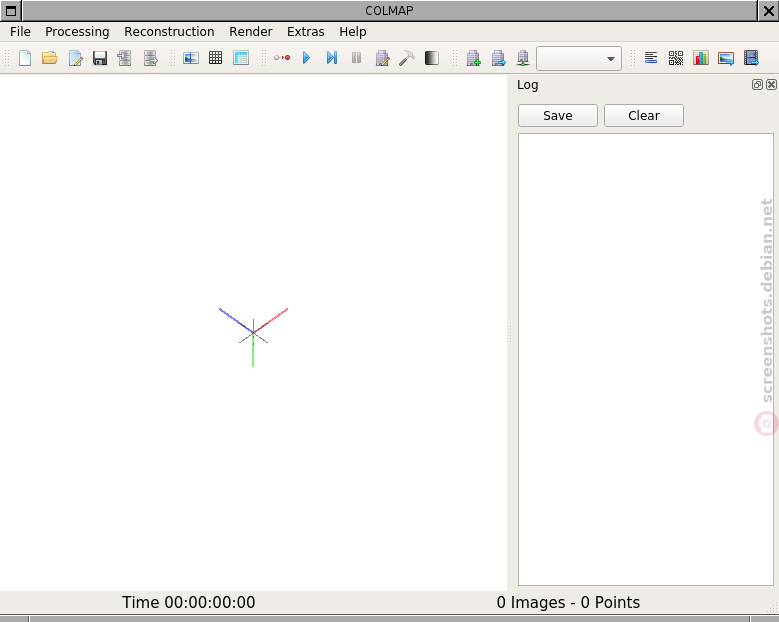779x622 pixels.
Task: Click the Time 00:00:00:00 status label
Action: [189, 603]
